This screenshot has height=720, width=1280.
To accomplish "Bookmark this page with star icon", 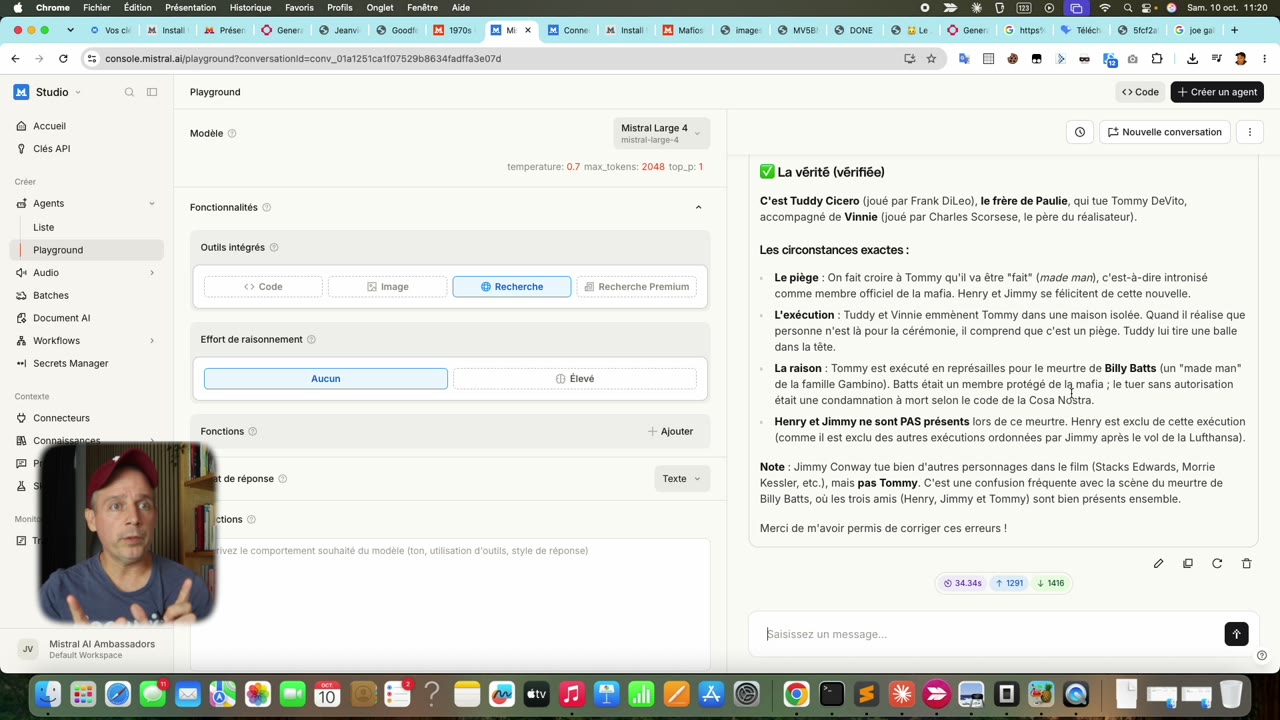I will click(x=931, y=58).
